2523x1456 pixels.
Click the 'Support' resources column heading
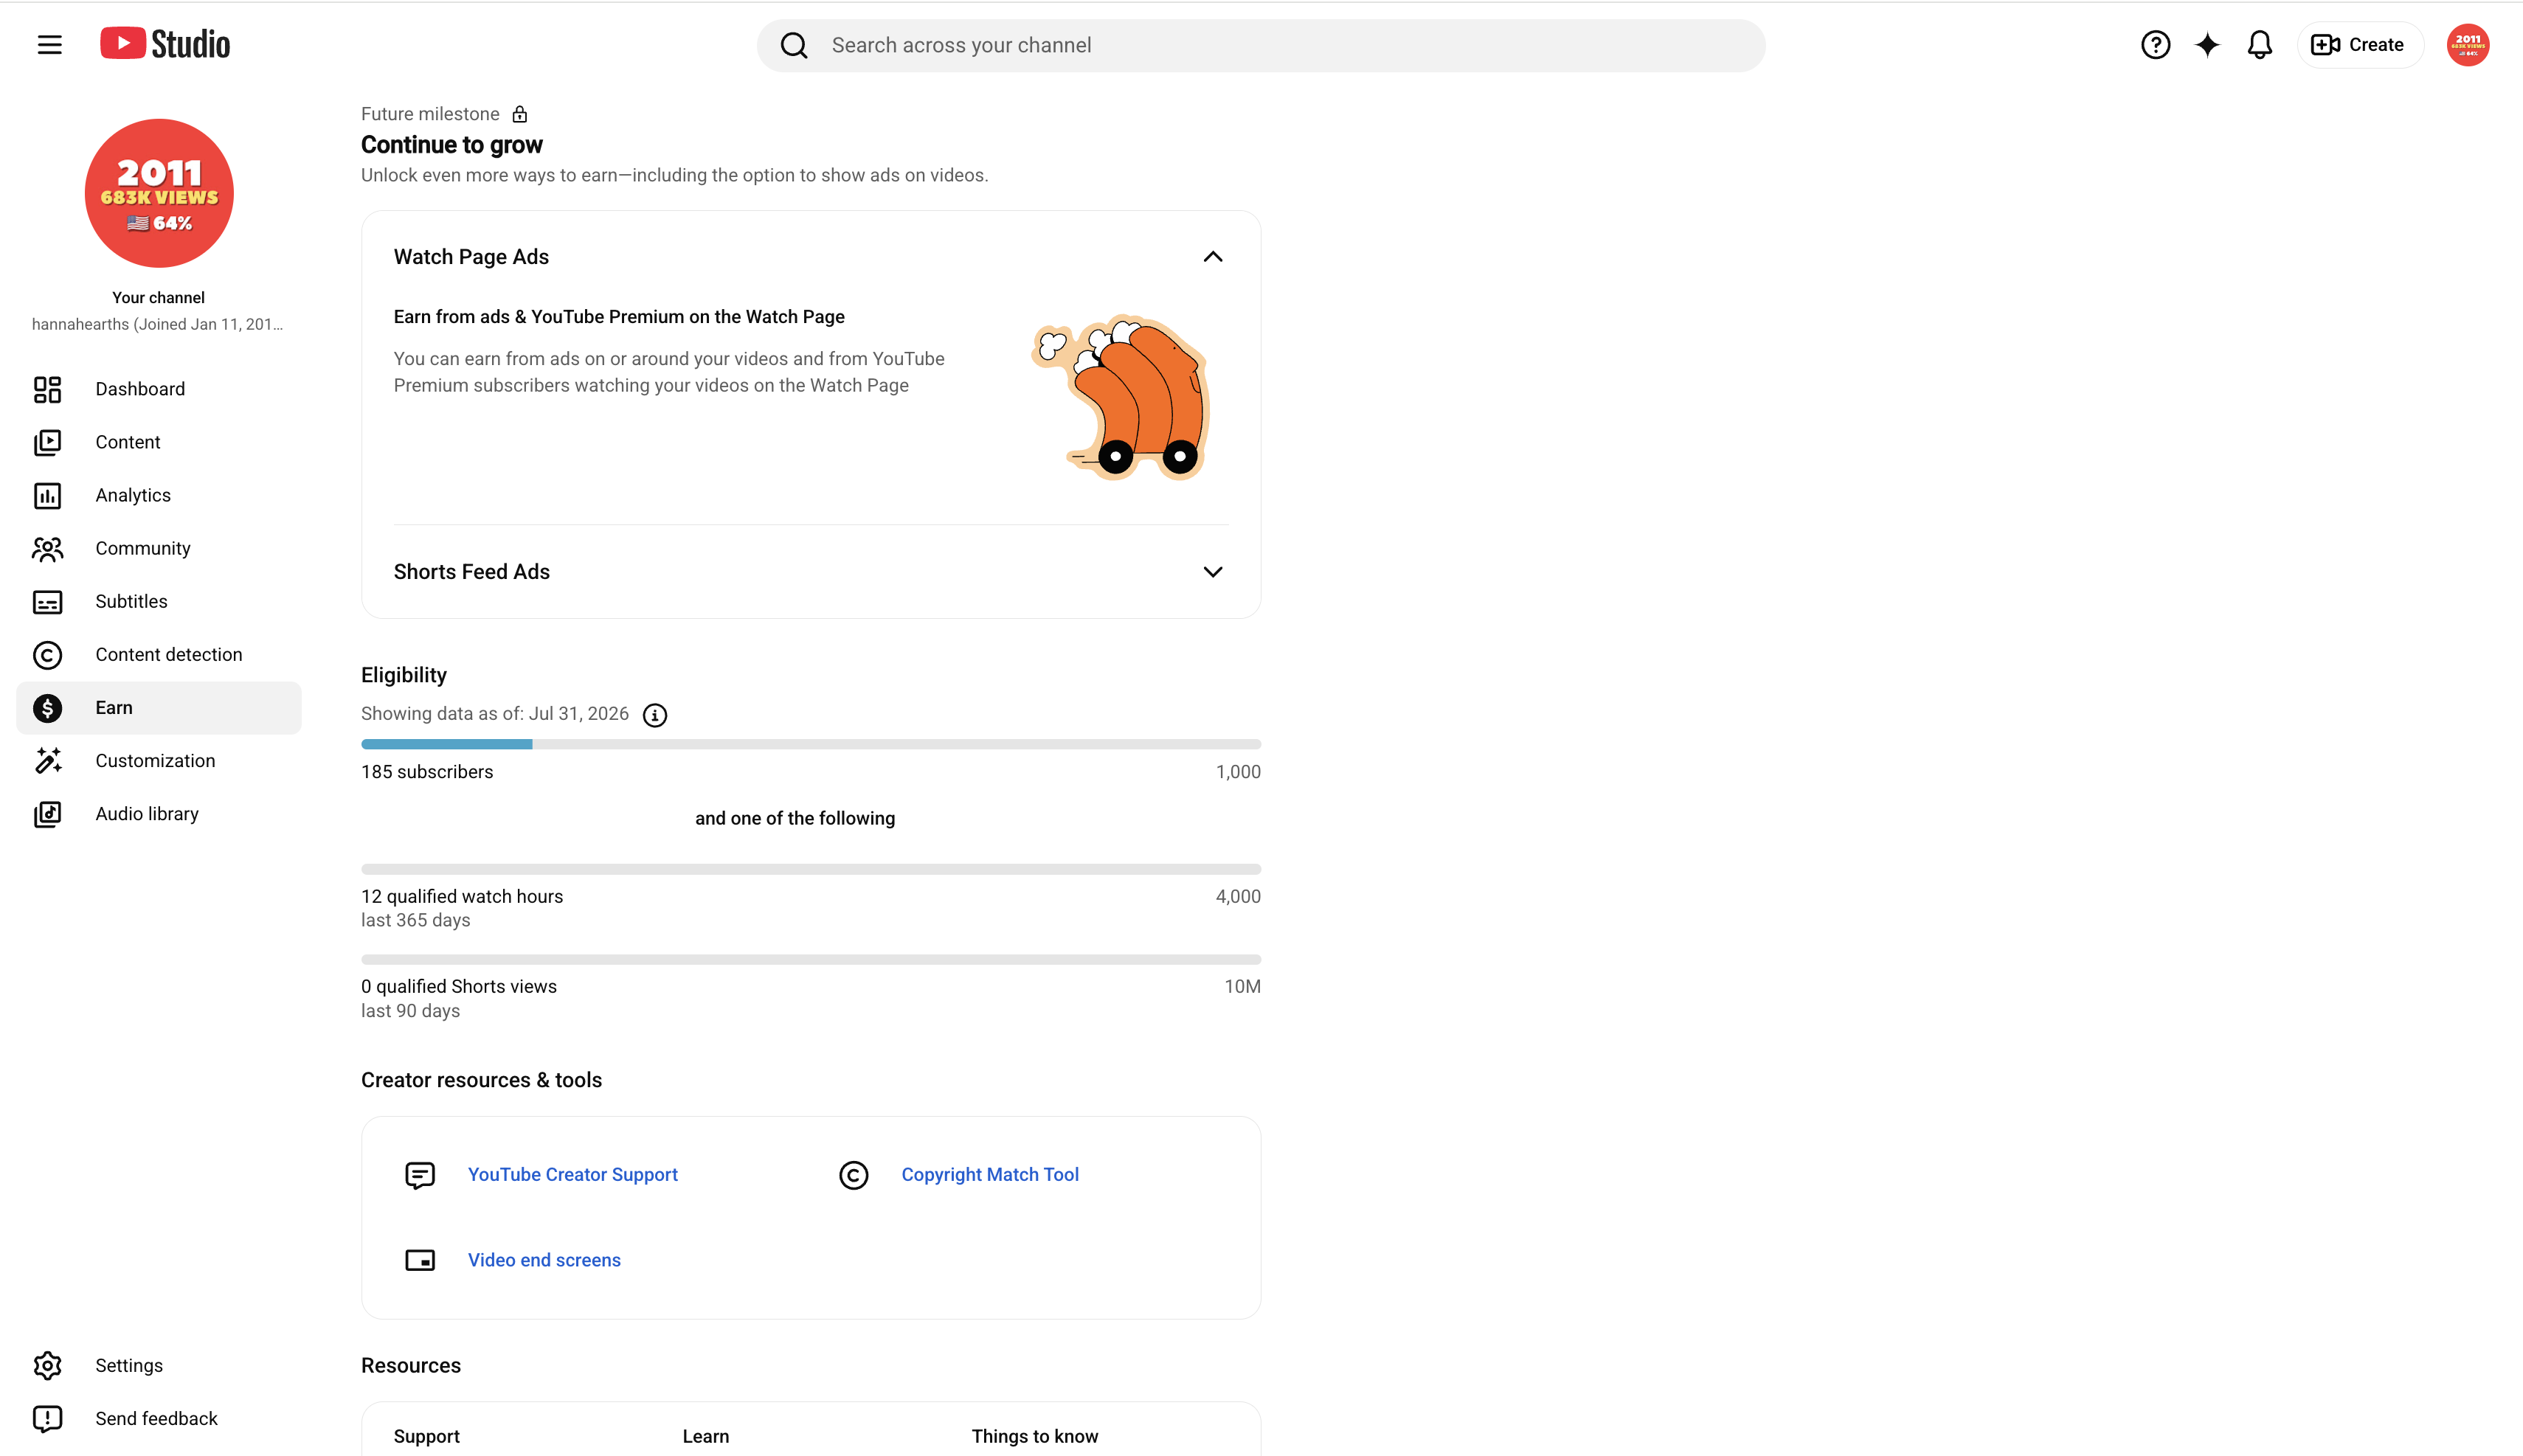point(427,1436)
